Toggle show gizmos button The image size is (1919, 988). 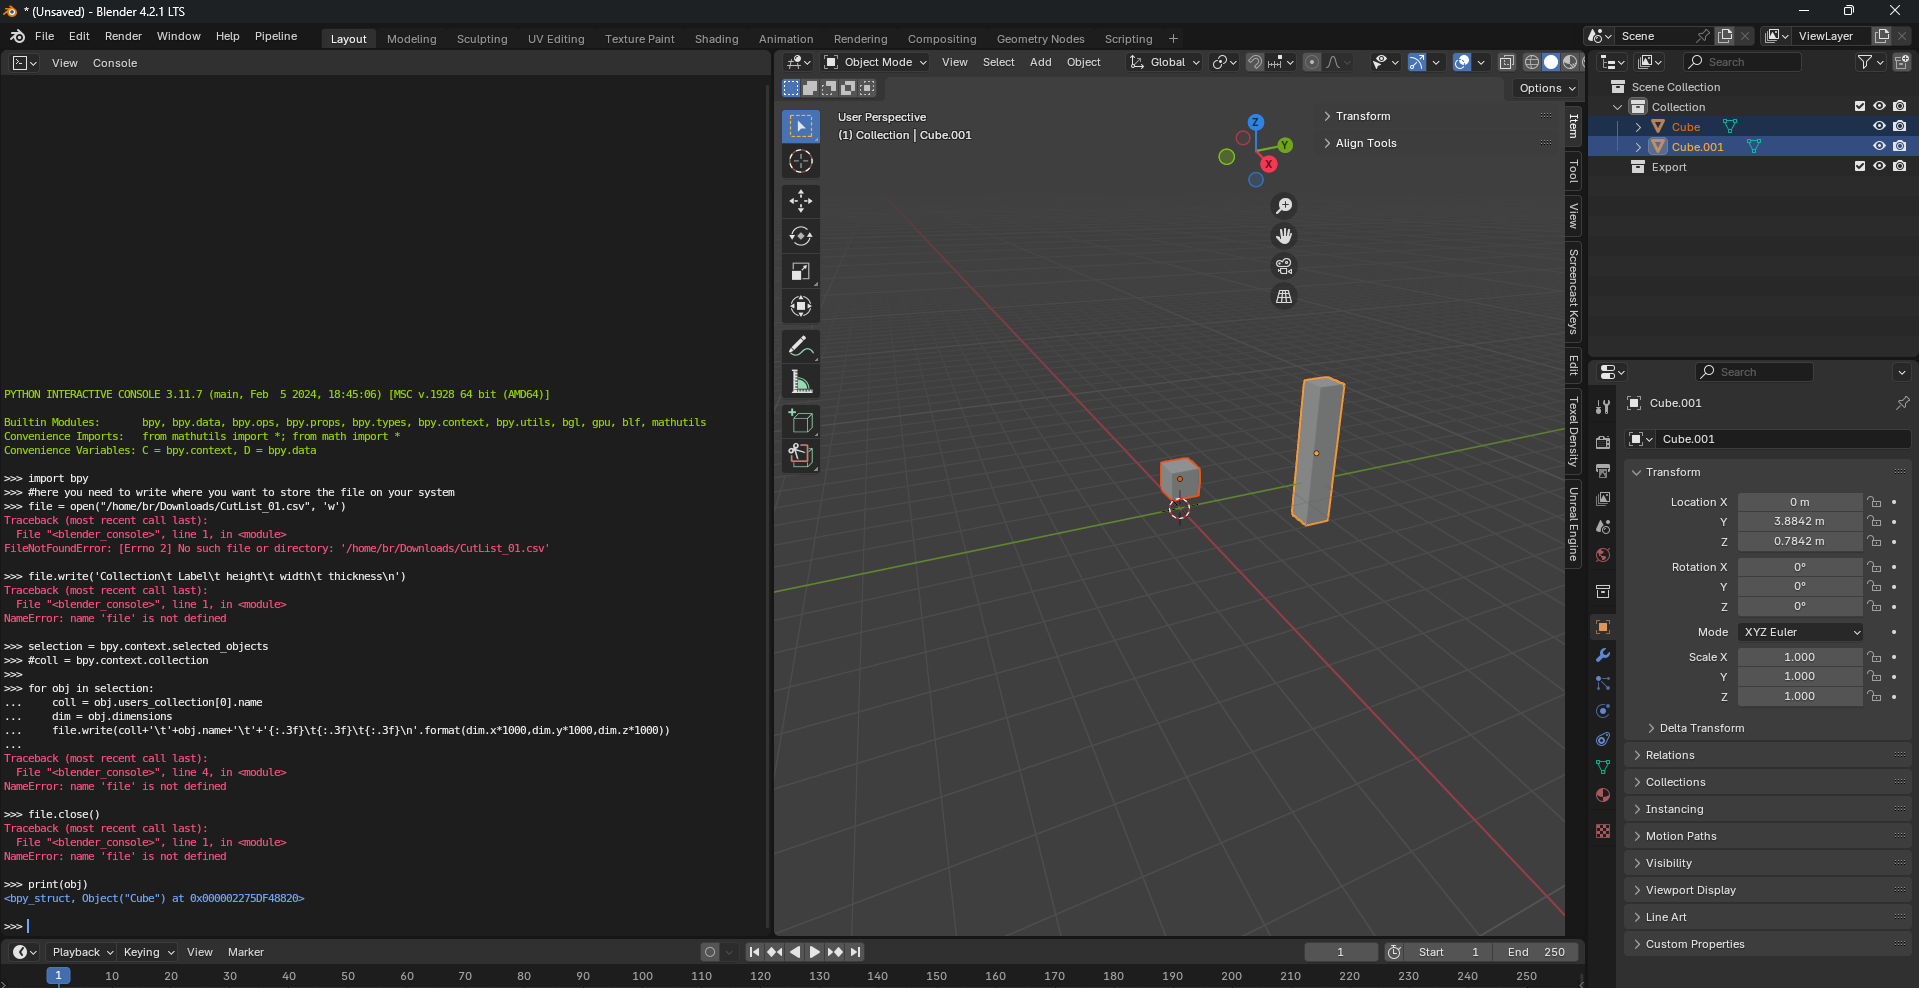click(x=1417, y=62)
